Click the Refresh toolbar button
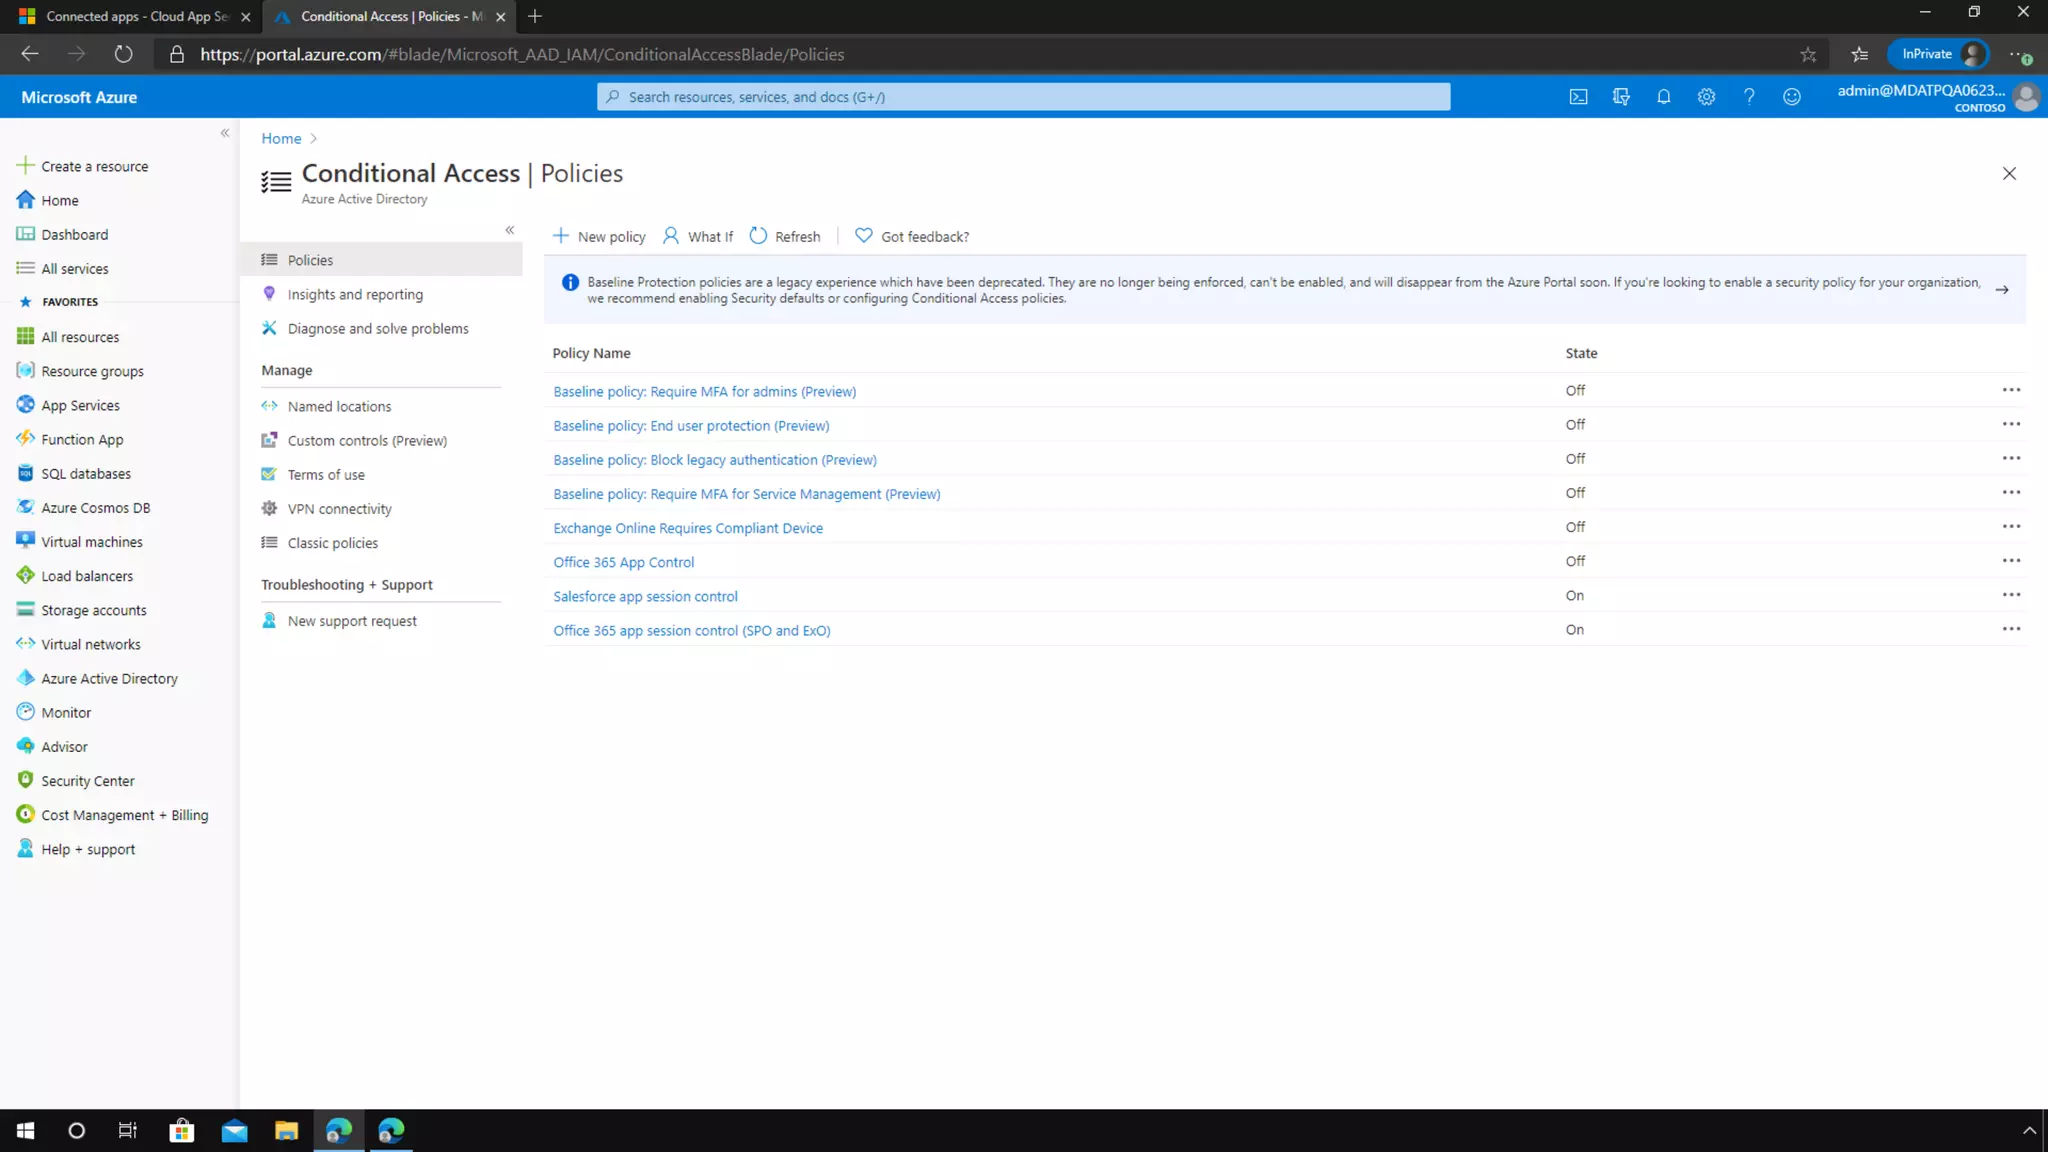2048x1152 pixels. point(785,236)
